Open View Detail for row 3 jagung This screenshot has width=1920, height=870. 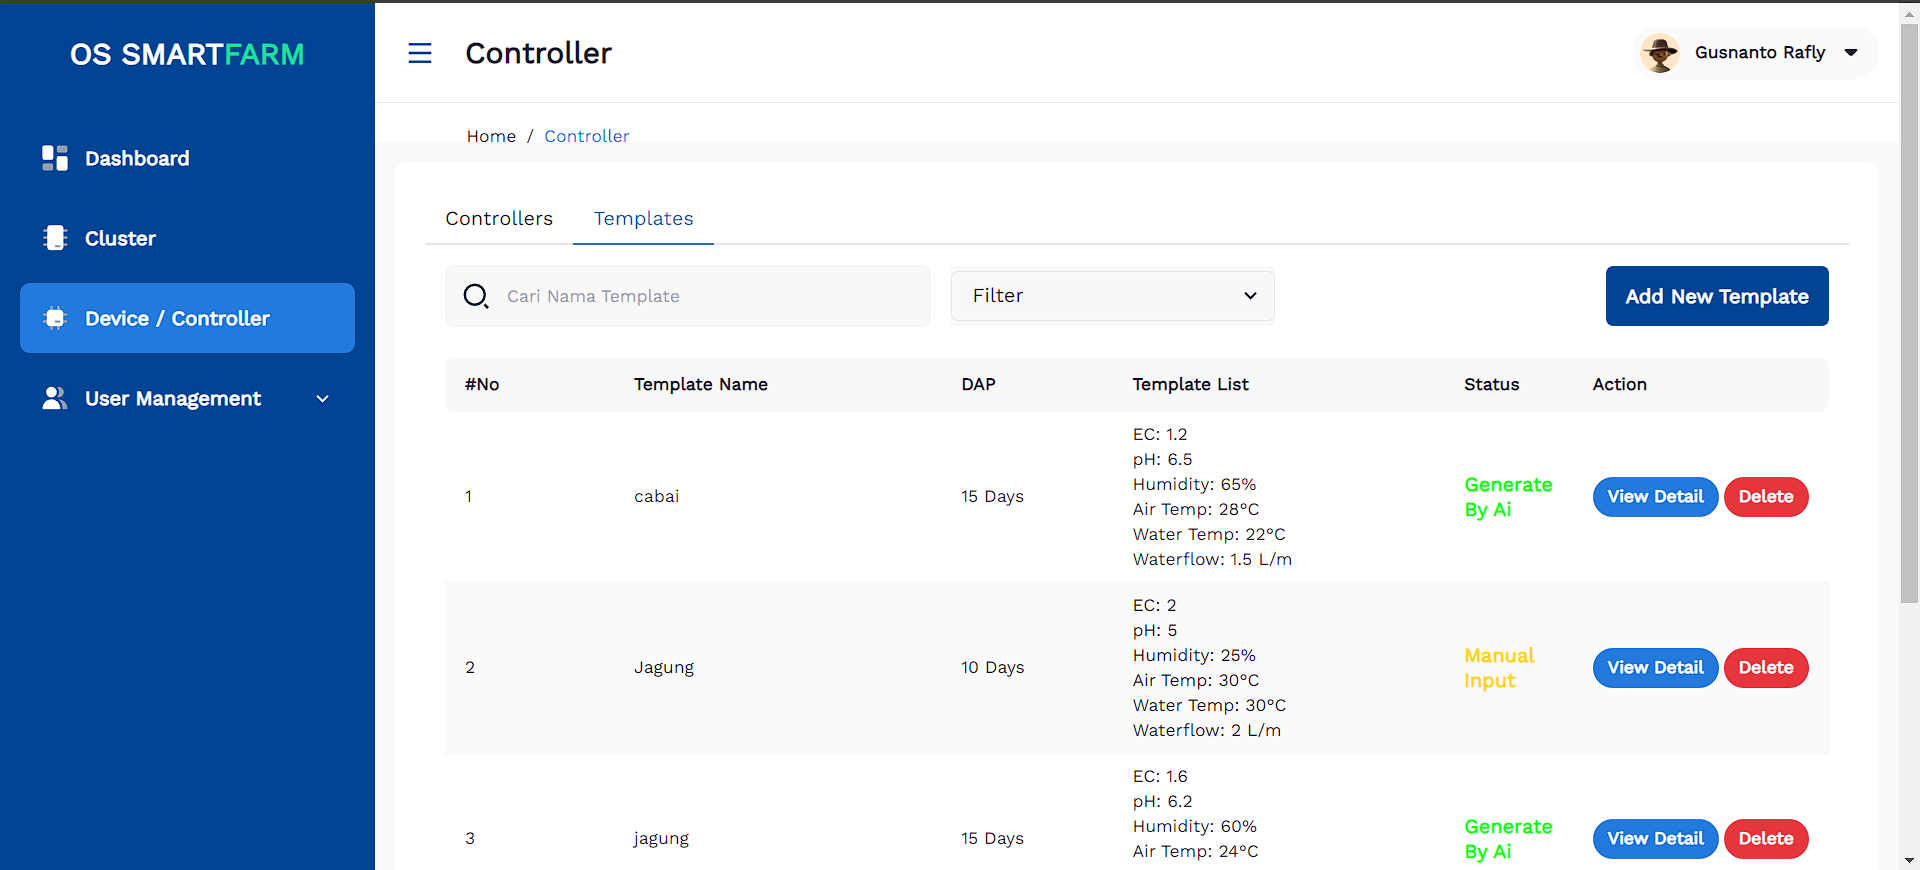(1655, 839)
